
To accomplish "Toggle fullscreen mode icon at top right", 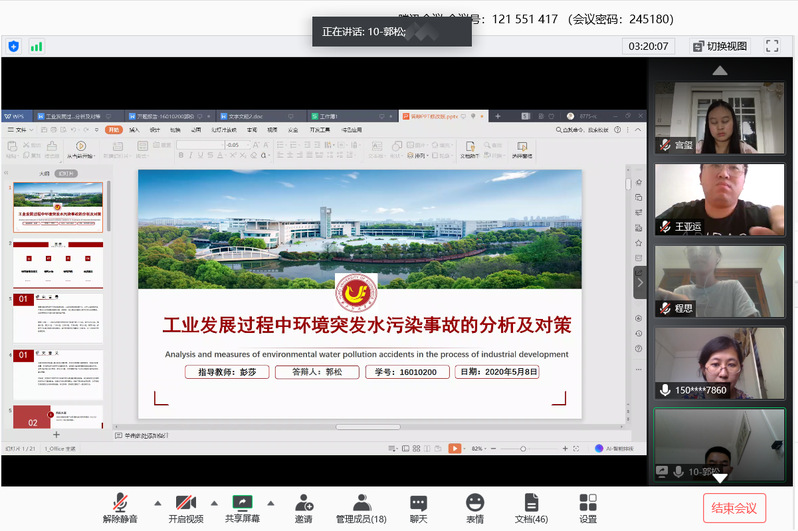I will 772,46.
